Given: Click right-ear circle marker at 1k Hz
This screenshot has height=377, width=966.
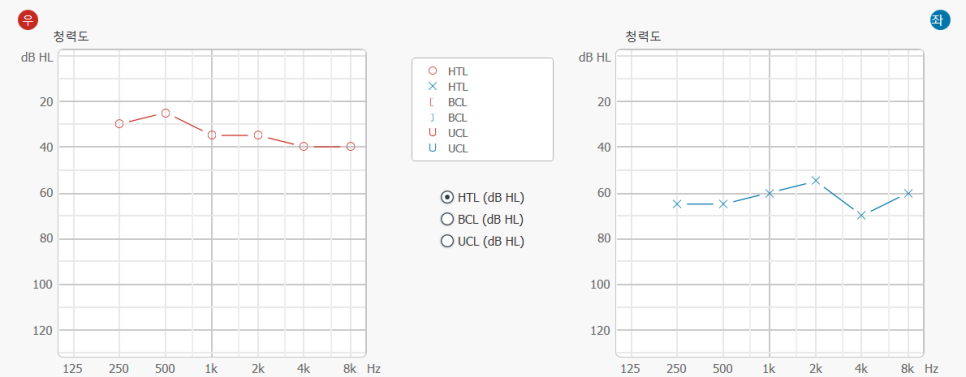Looking at the screenshot, I should click(x=212, y=135).
